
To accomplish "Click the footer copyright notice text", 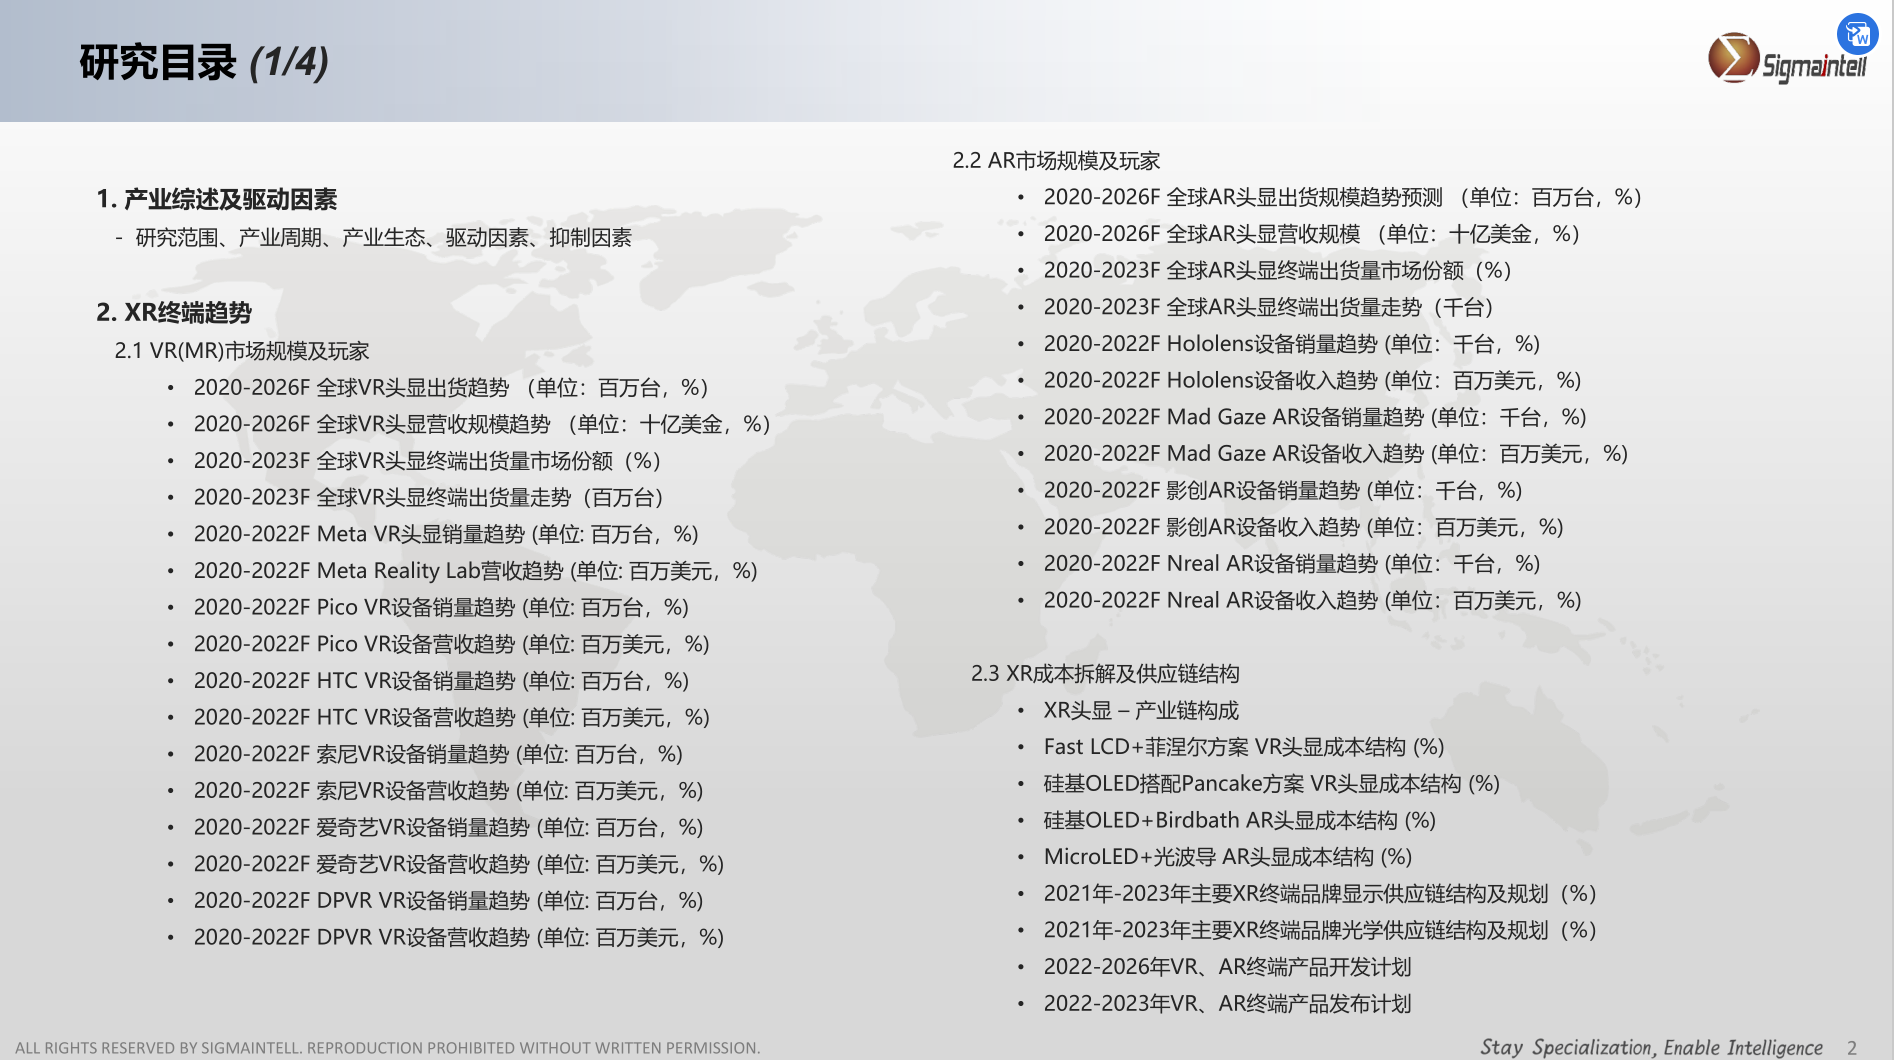I will [x=387, y=1047].
